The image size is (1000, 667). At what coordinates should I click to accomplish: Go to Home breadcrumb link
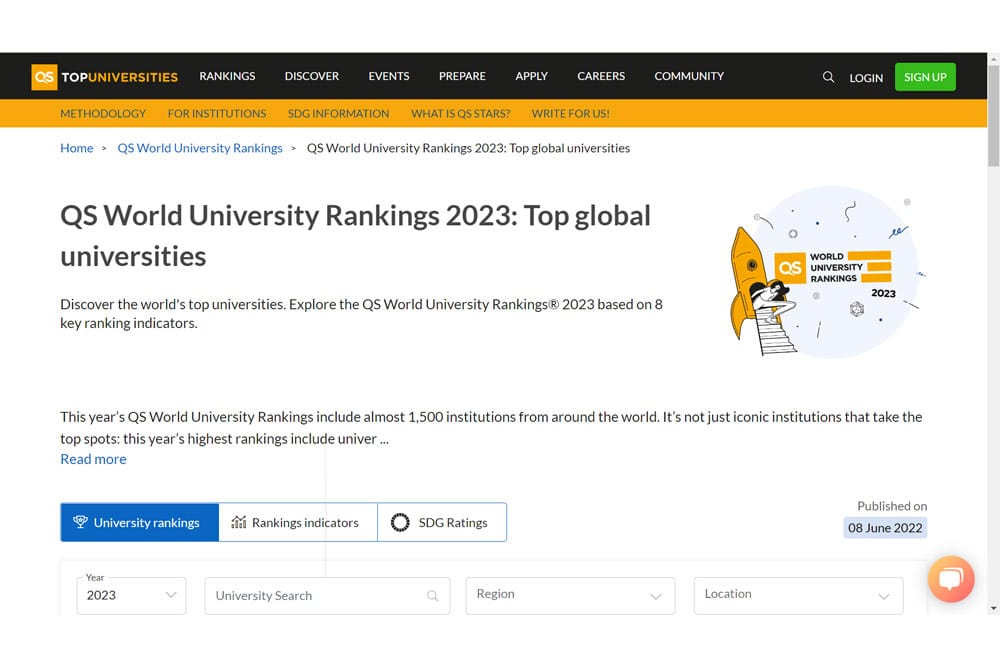[76, 148]
